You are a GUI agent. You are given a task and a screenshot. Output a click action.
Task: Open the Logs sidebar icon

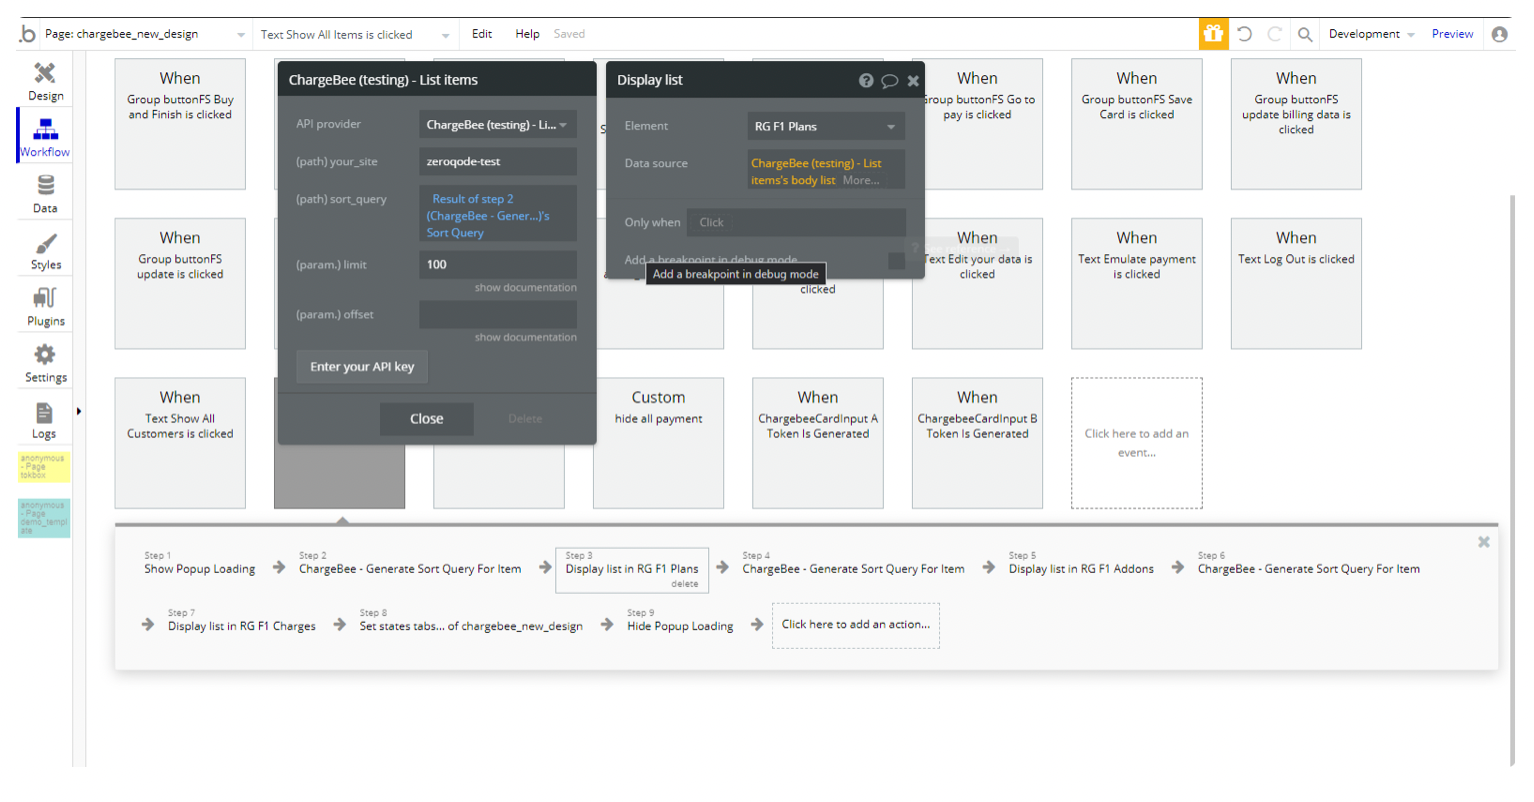point(44,420)
